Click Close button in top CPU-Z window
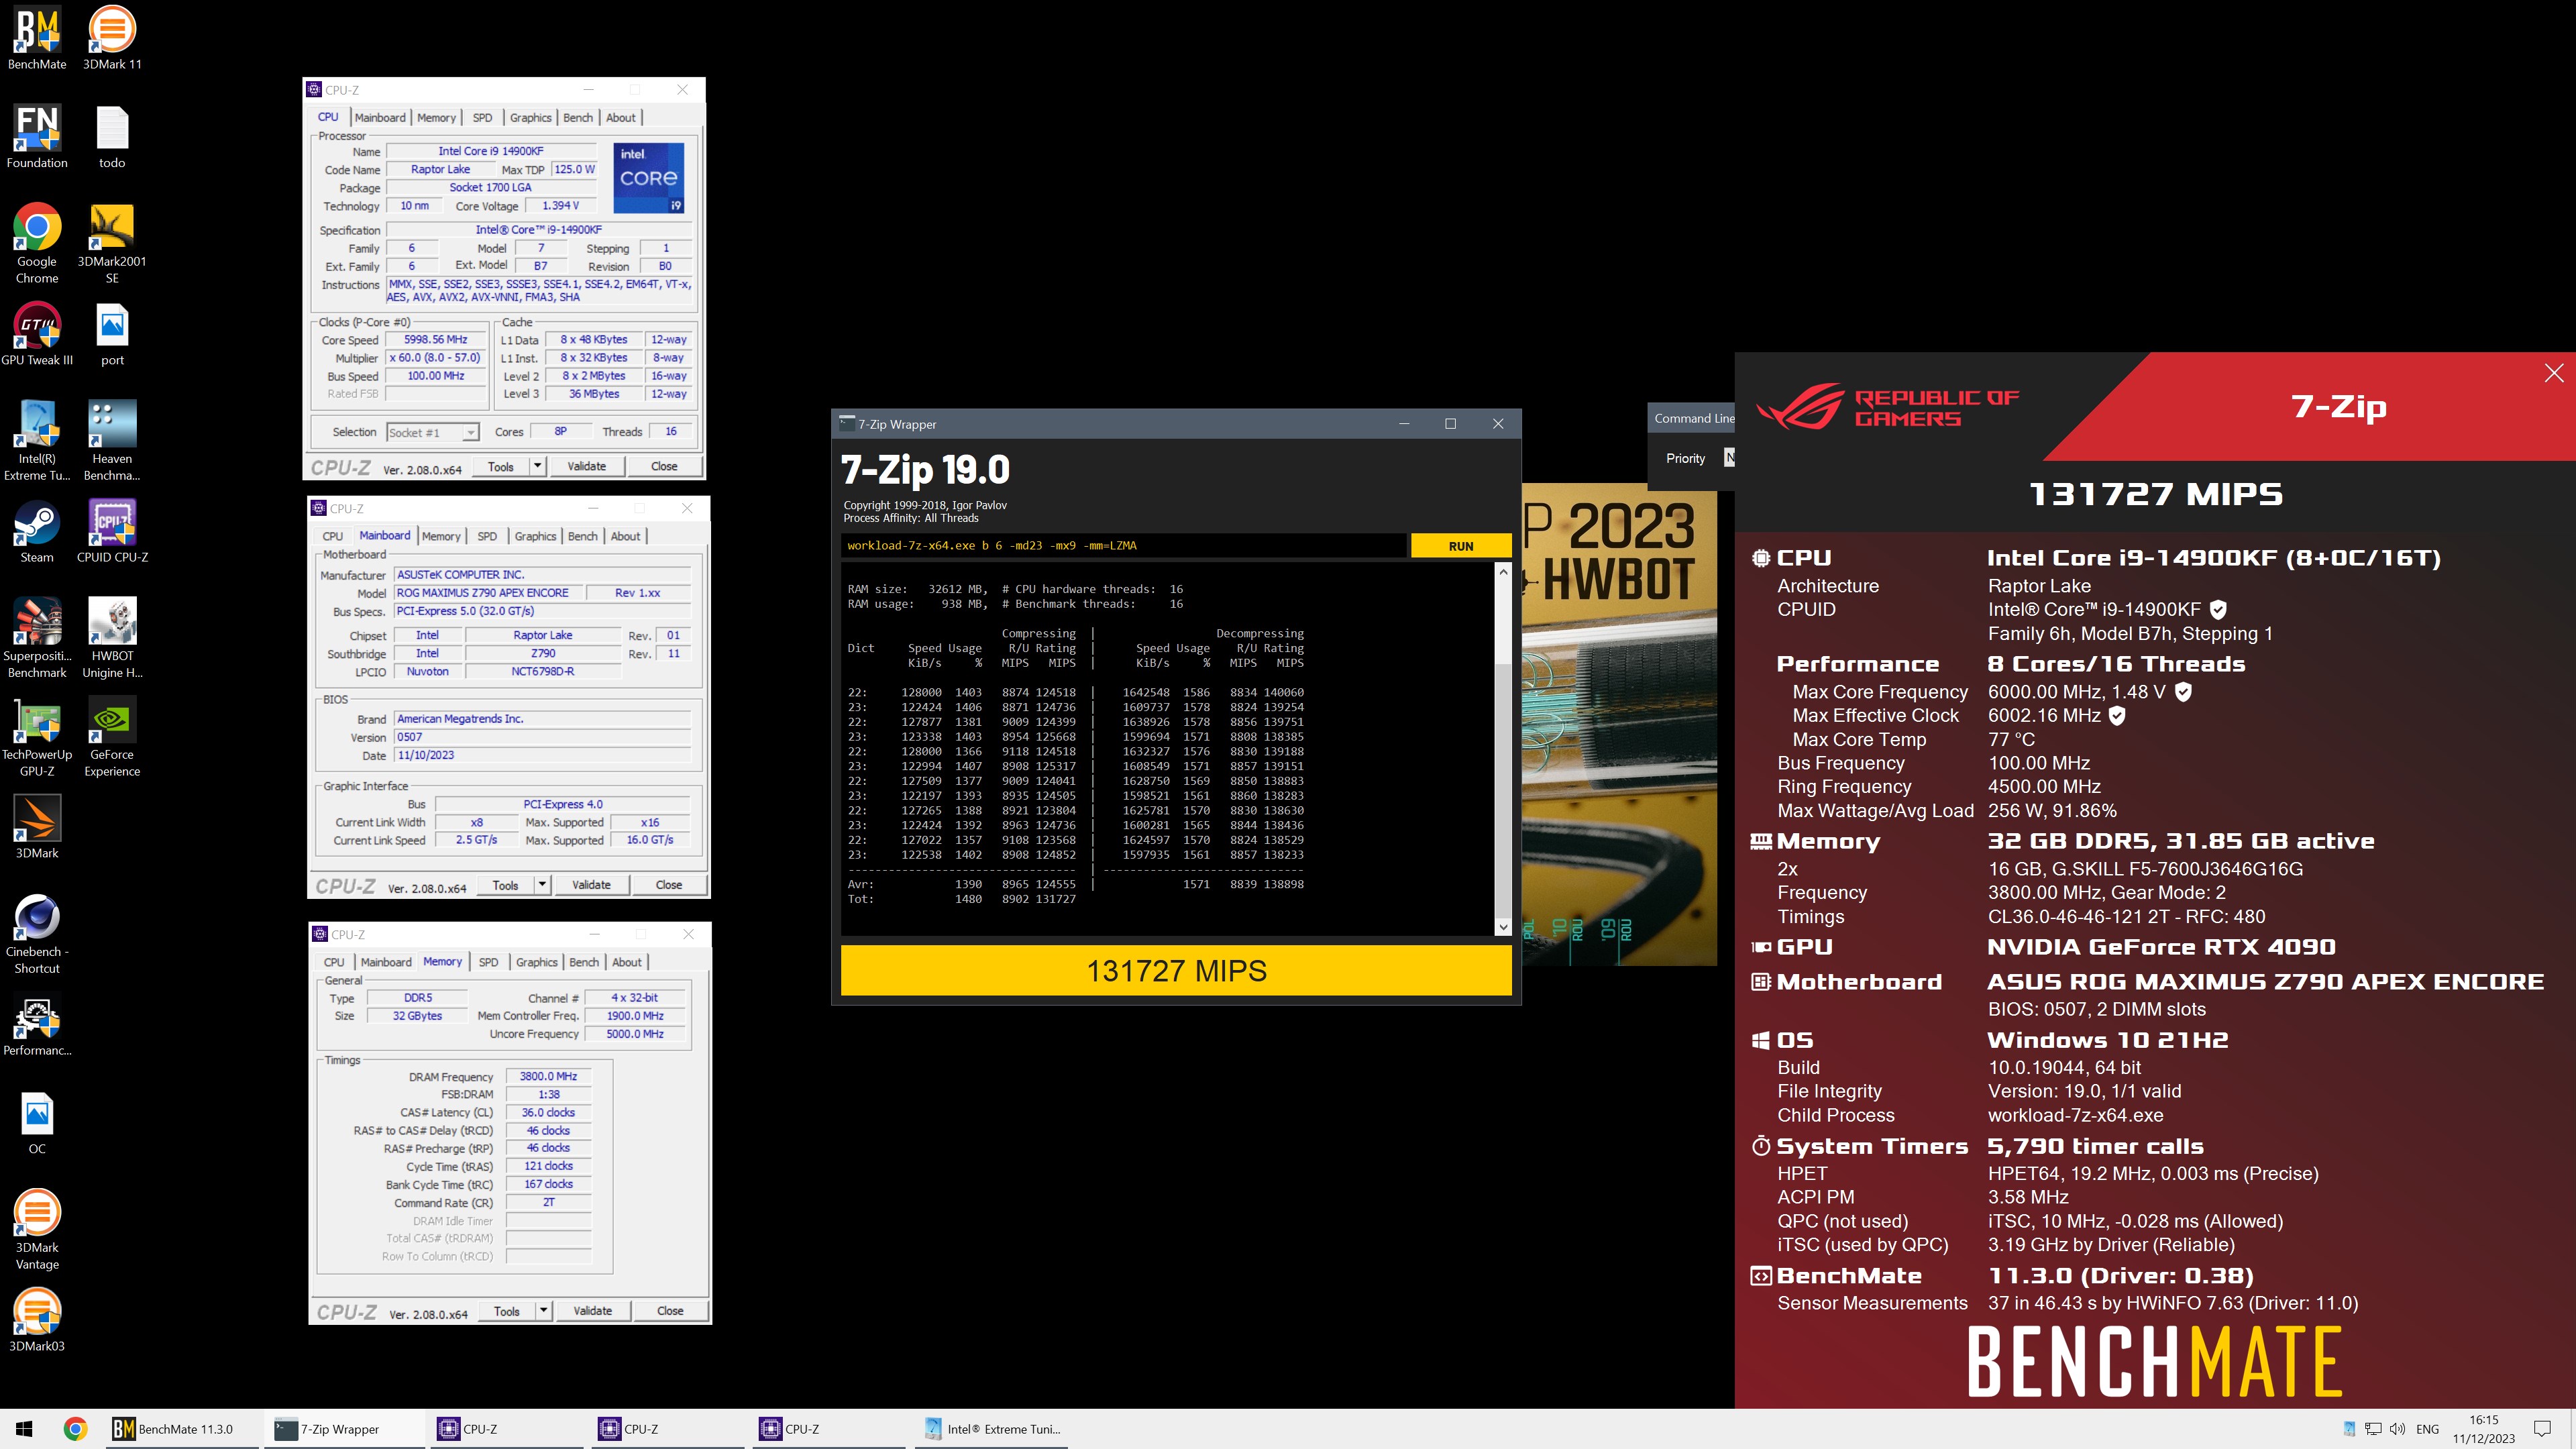 664,466
